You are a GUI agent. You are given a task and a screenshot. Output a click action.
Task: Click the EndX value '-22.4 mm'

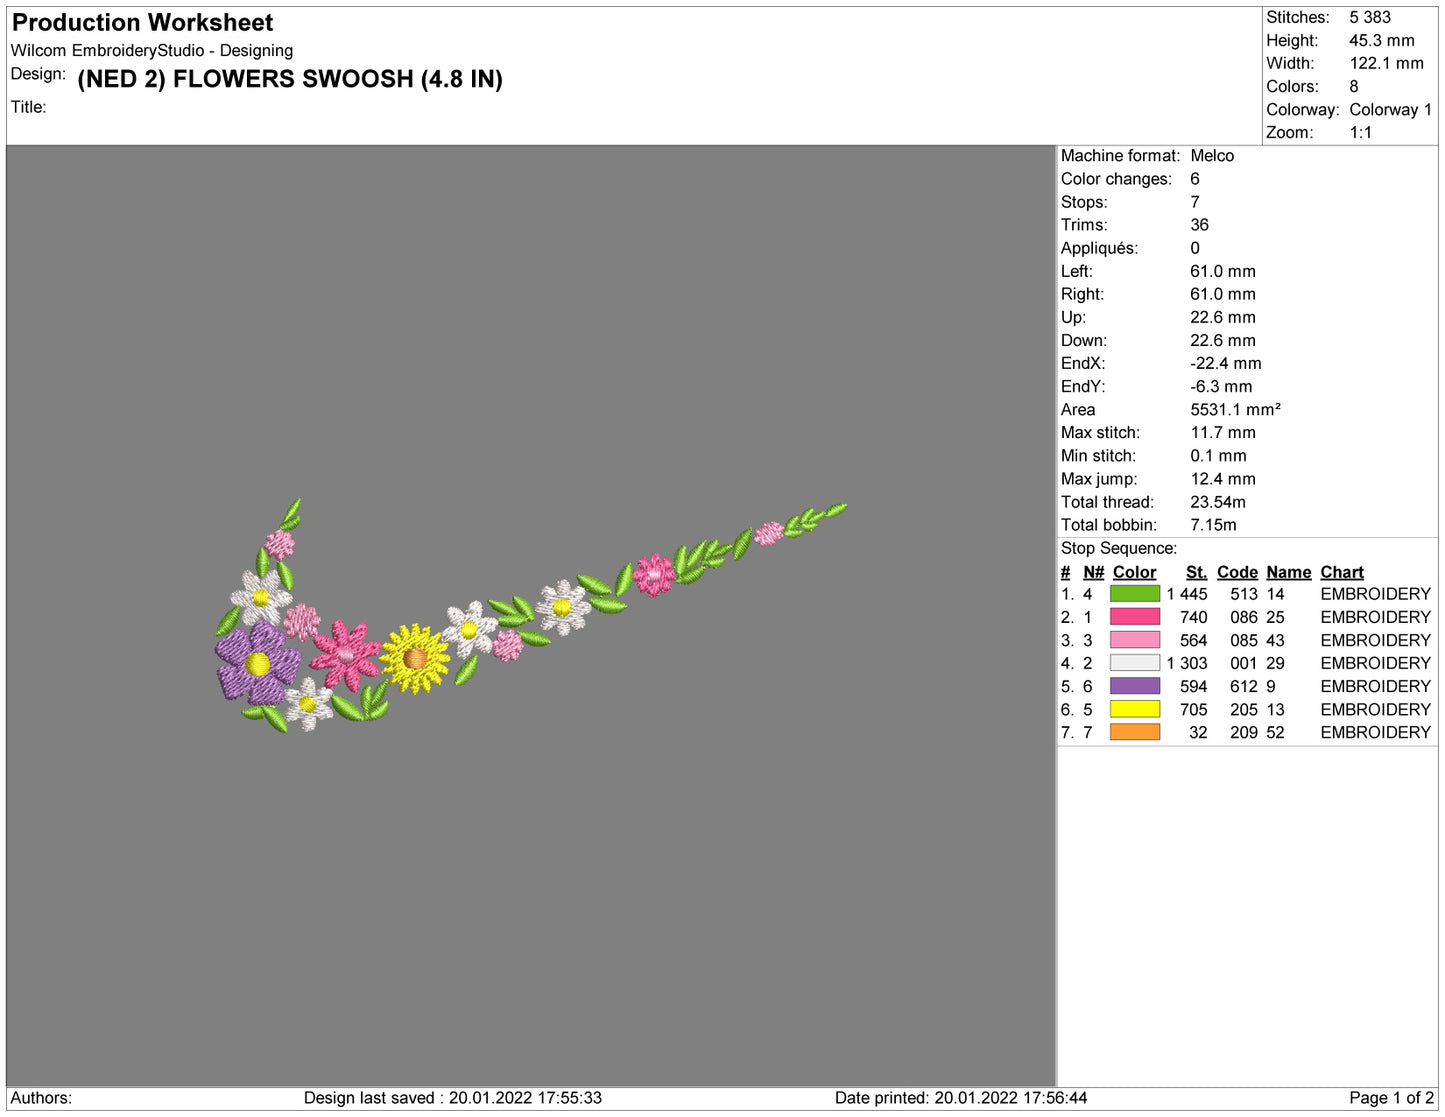click(x=1225, y=364)
